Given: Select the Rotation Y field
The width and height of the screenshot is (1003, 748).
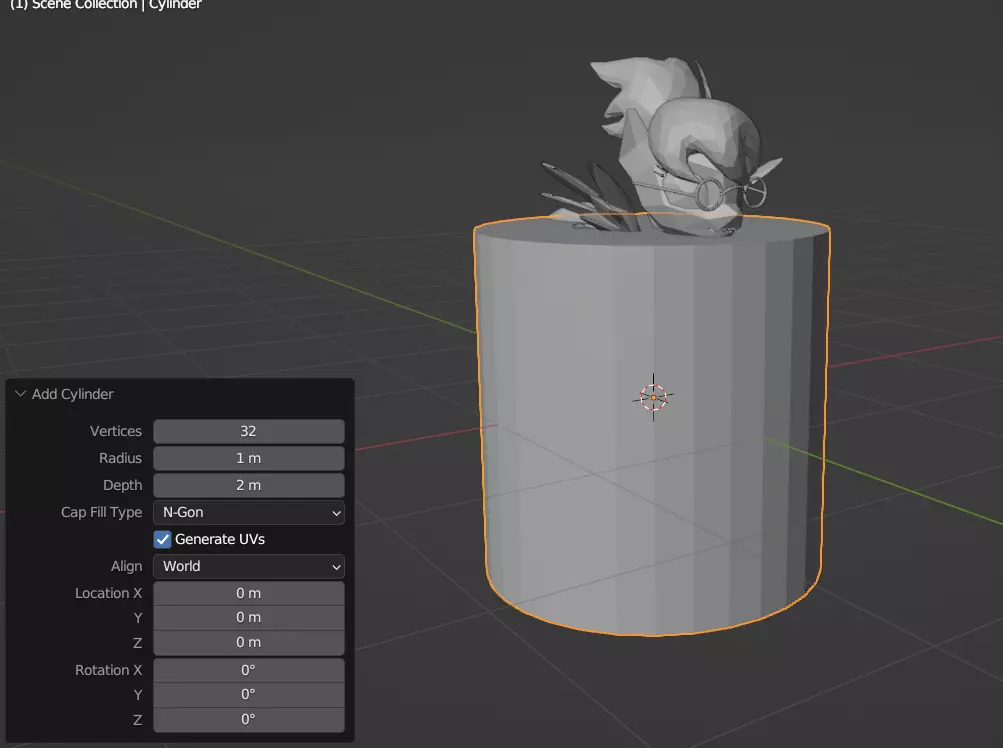Looking at the screenshot, I should [x=248, y=694].
